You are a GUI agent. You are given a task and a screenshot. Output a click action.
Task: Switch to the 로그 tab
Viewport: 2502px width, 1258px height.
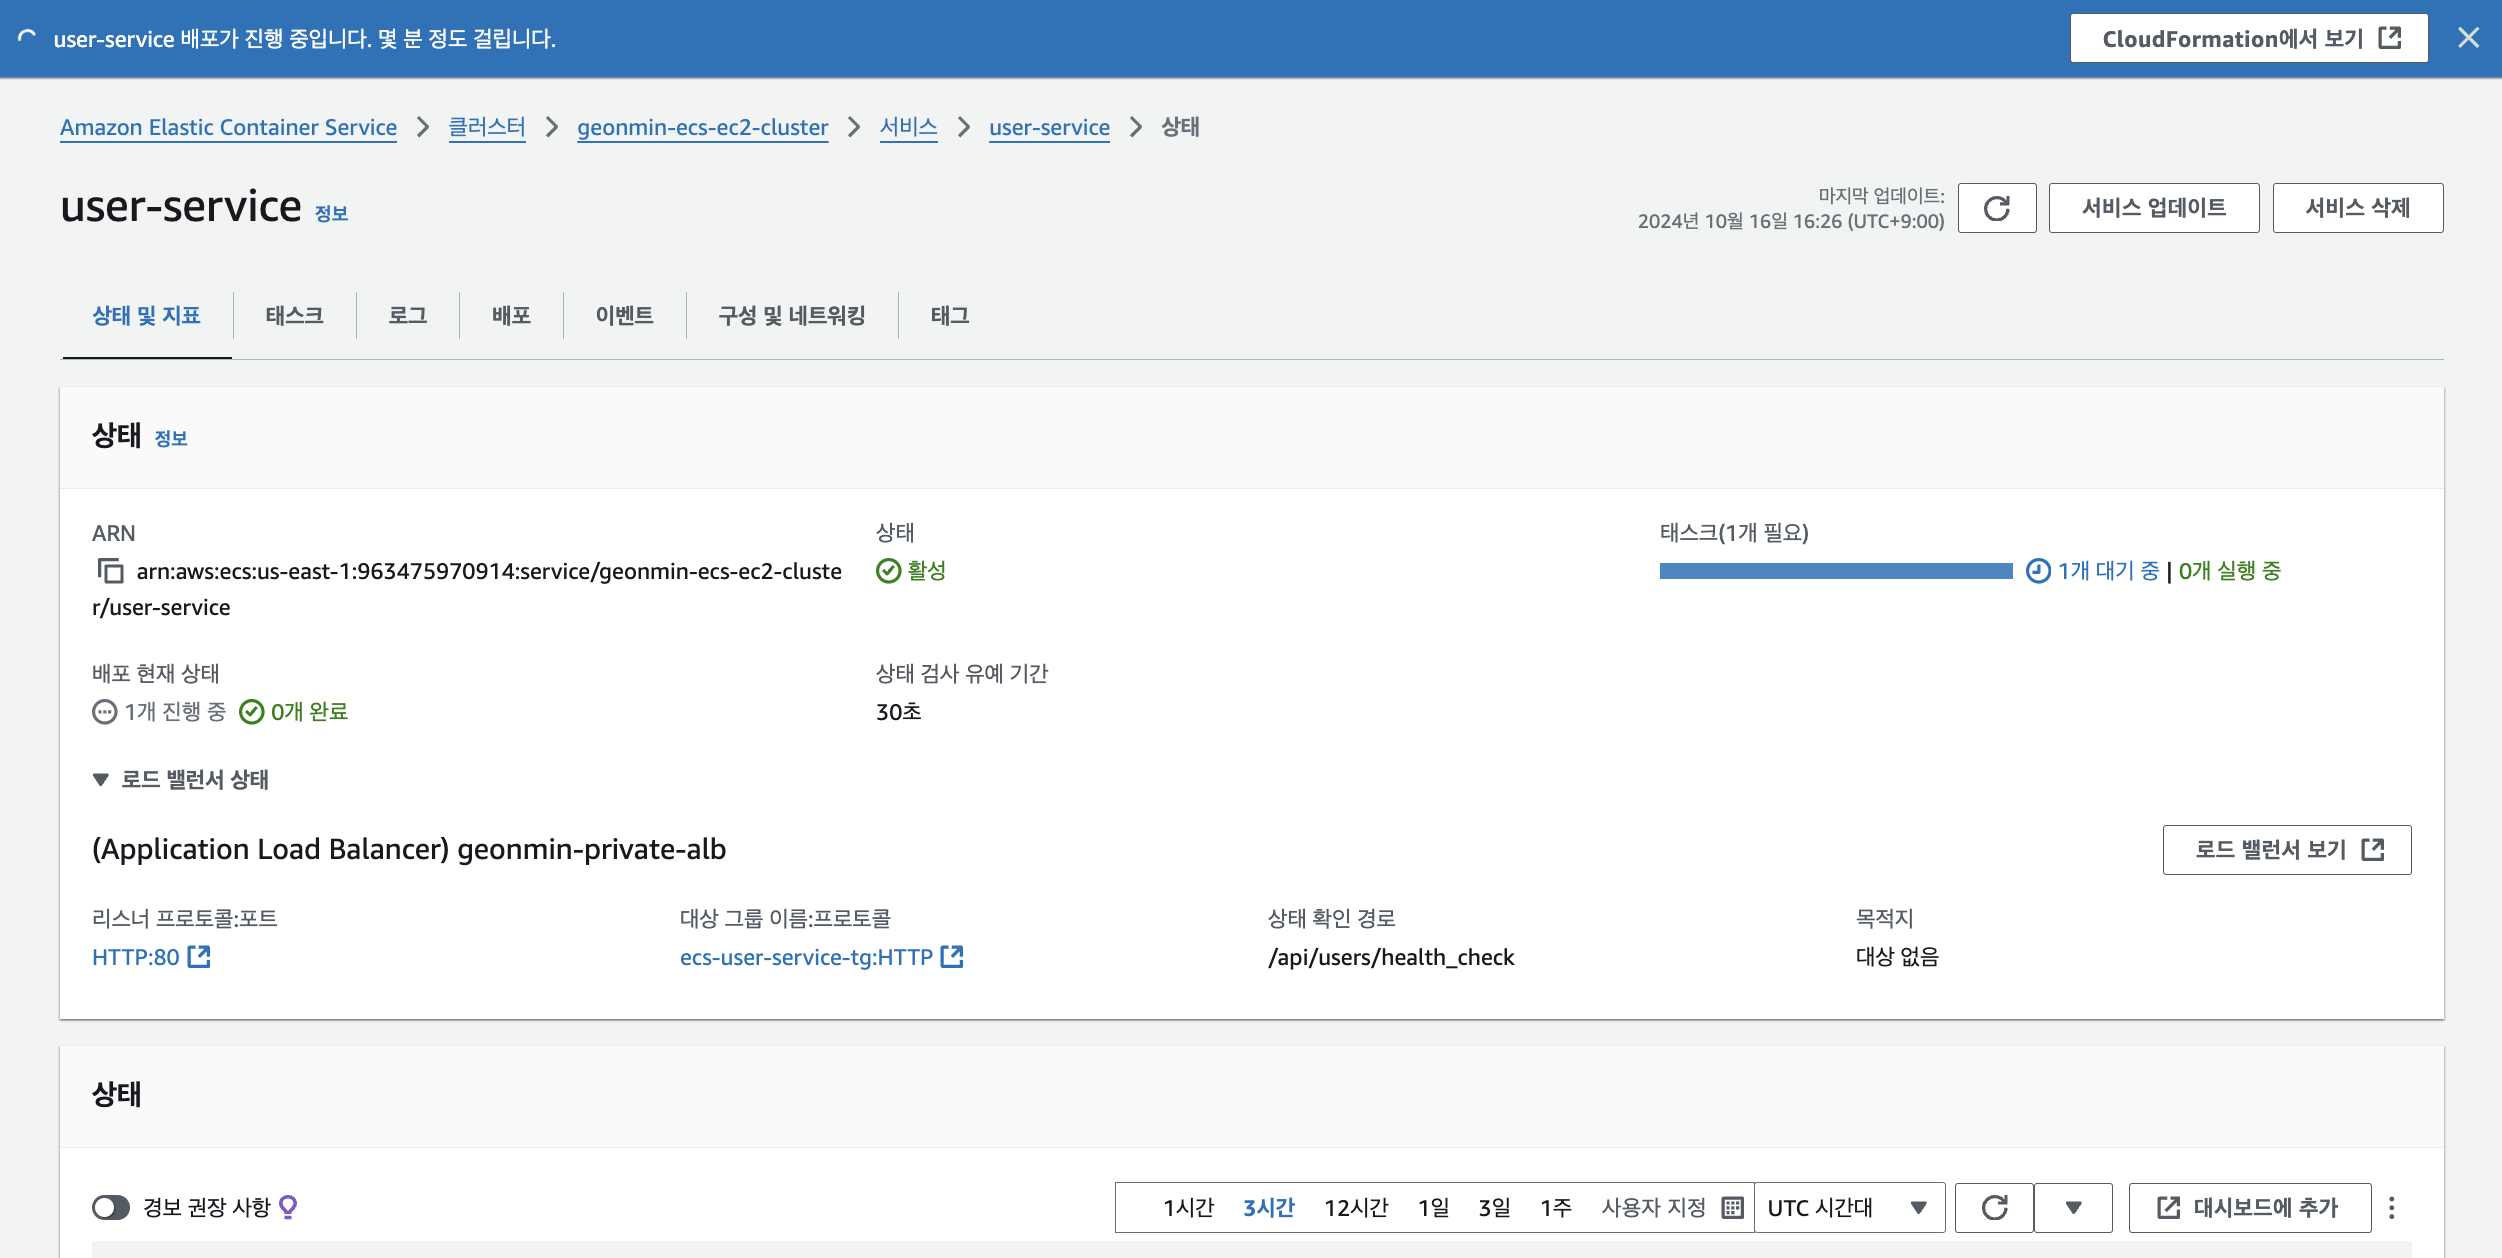pyautogui.click(x=407, y=316)
